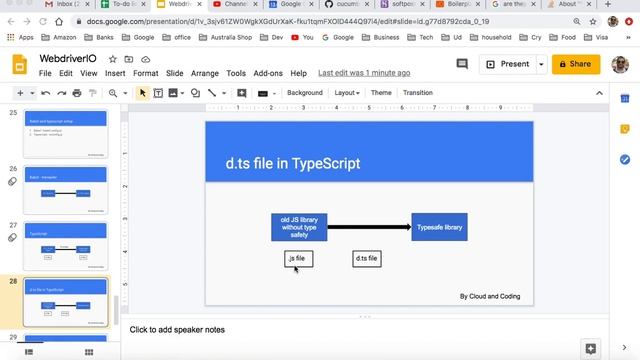Open the zoom level dropdown arrow
The height and width of the screenshot is (360, 640).
pos(125,93)
